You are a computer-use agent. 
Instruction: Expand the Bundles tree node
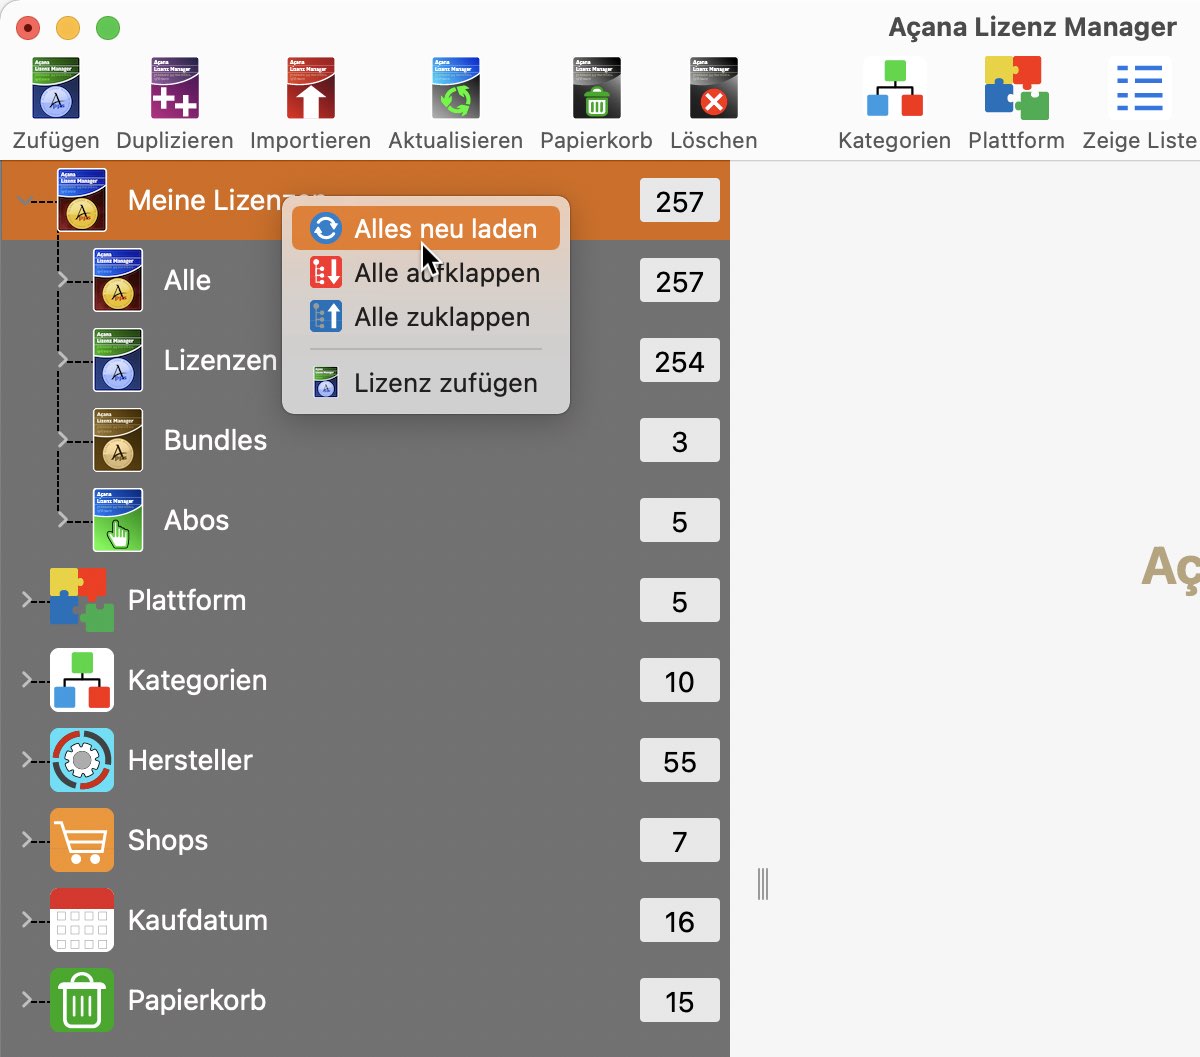(x=62, y=439)
